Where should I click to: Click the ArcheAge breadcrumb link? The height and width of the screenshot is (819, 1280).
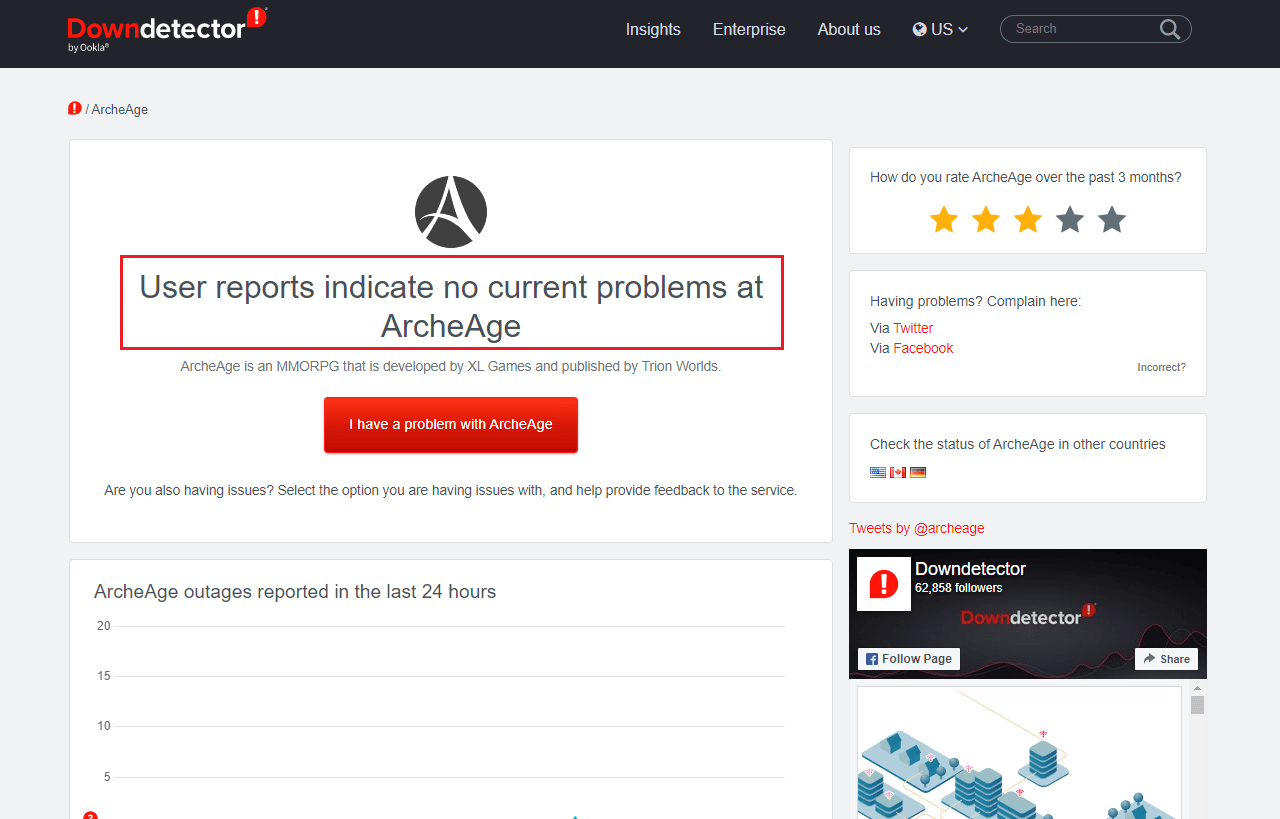click(x=120, y=109)
